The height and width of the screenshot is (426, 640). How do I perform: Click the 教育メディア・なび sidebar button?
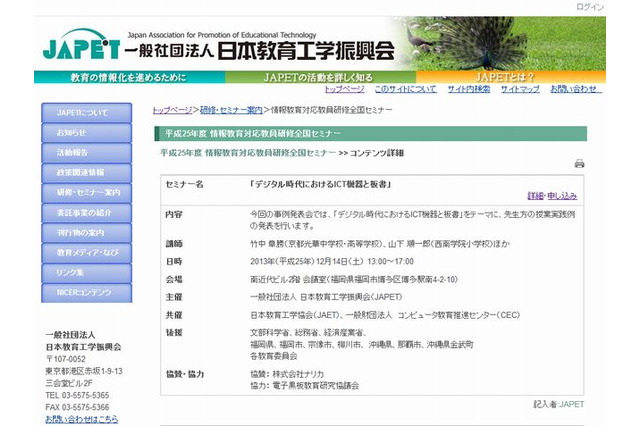(x=87, y=252)
